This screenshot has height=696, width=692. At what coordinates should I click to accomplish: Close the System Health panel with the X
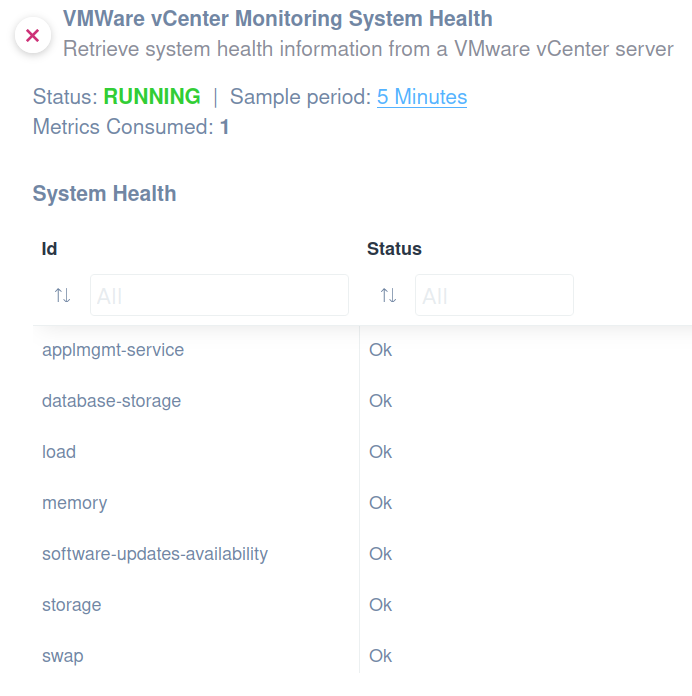33,35
